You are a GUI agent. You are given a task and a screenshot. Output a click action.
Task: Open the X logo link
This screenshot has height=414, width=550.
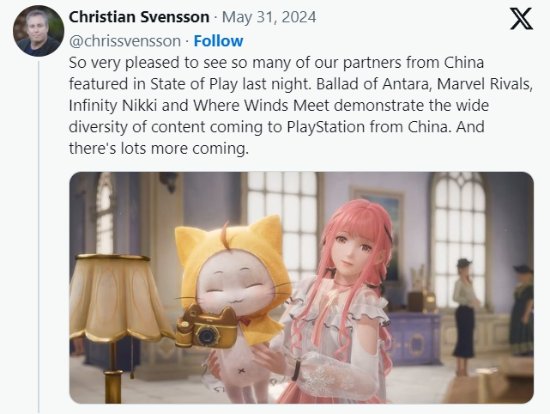521,19
